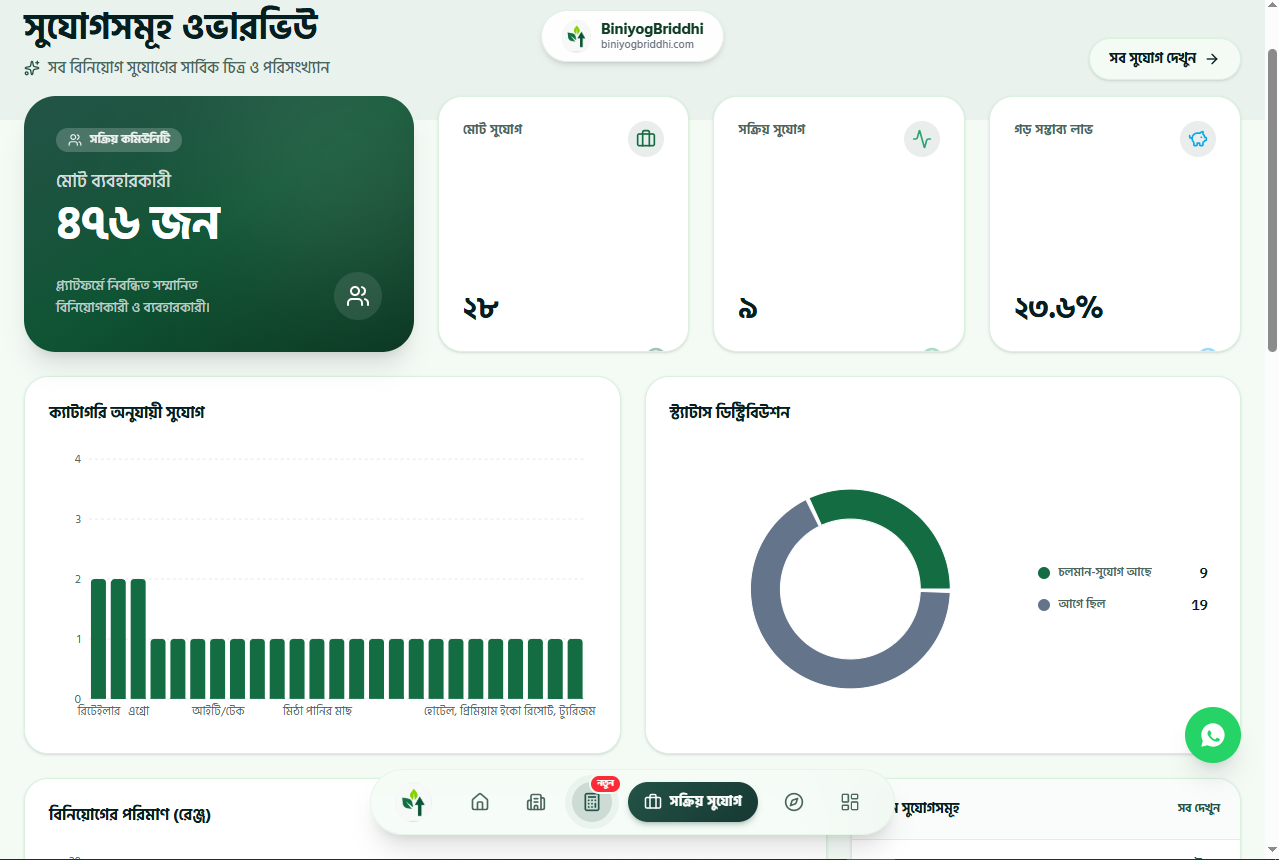Click the ক্যাটাগরি অনুযায়ী সুযোগ chart title
Viewport: 1279px width, 860px height.
click(x=127, y=412)
